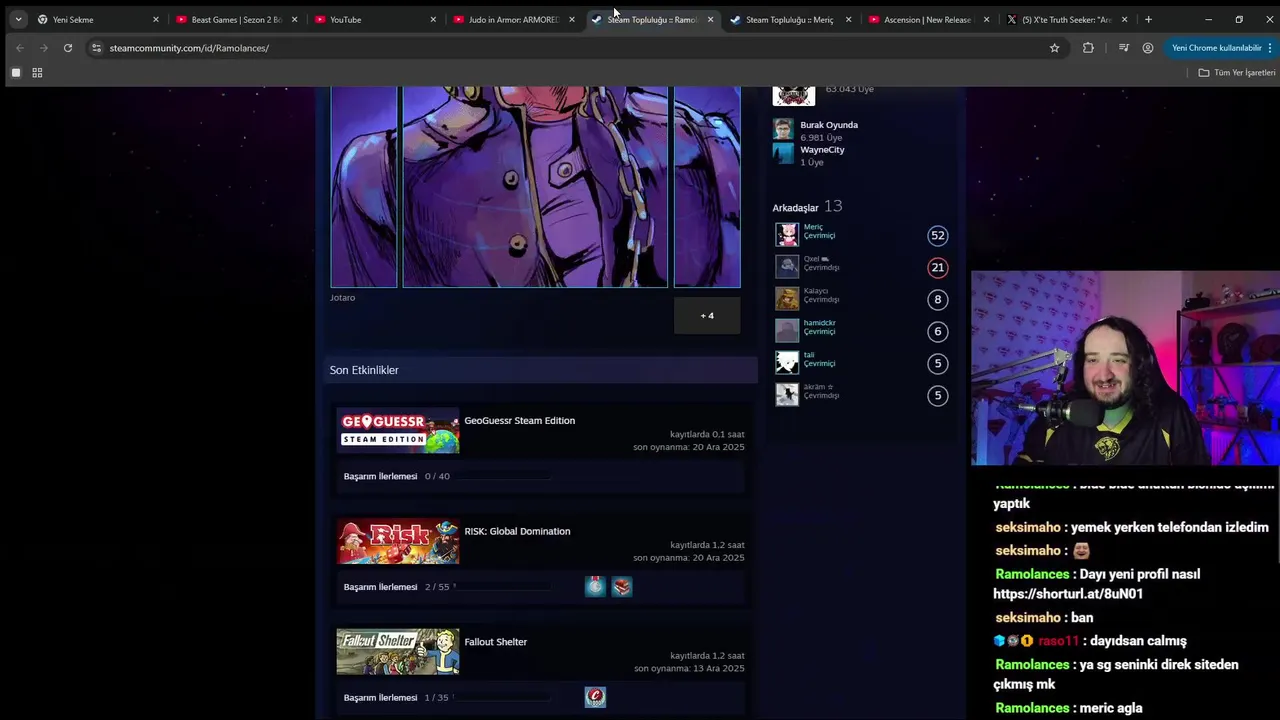The image size is (1280, 720).
Task: Open the Chrome extensions puzzle icon
Action: (1088, 48)
